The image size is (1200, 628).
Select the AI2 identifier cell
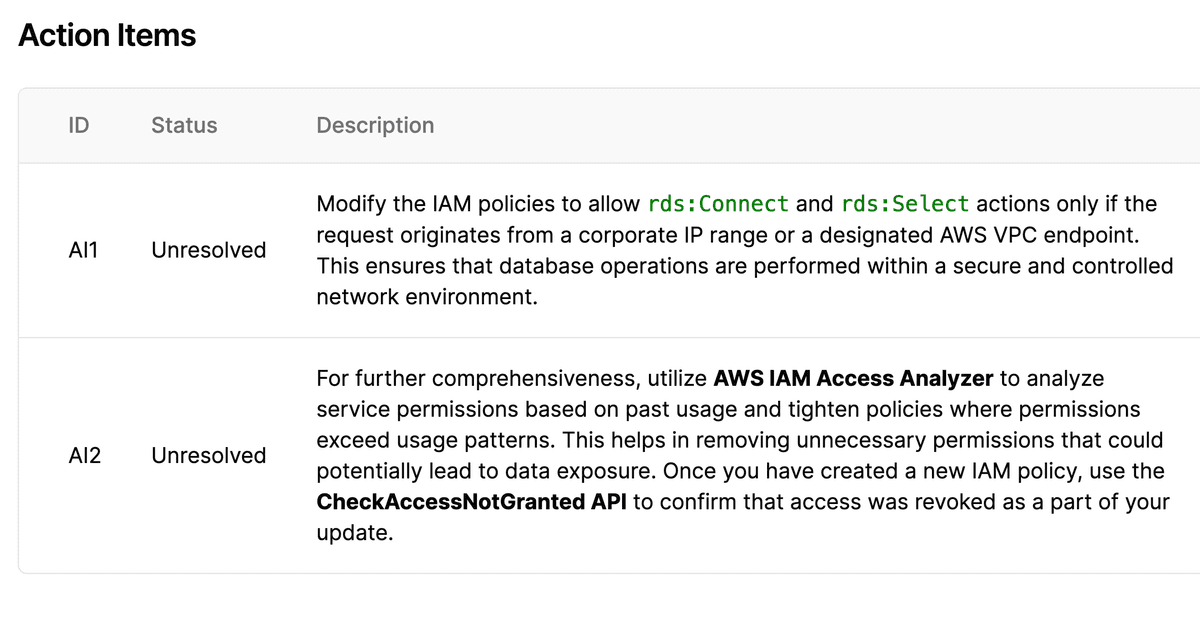[80, 455]
